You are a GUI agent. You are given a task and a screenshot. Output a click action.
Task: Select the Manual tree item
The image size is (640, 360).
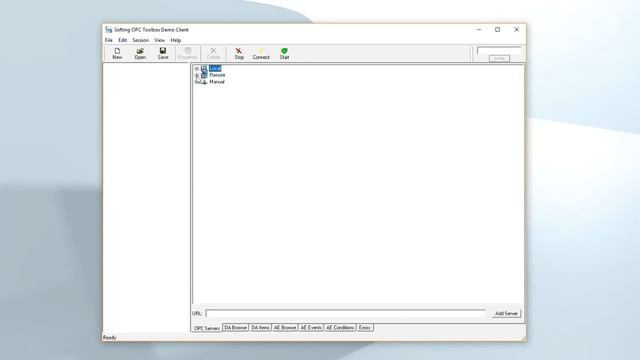[217, 82]
